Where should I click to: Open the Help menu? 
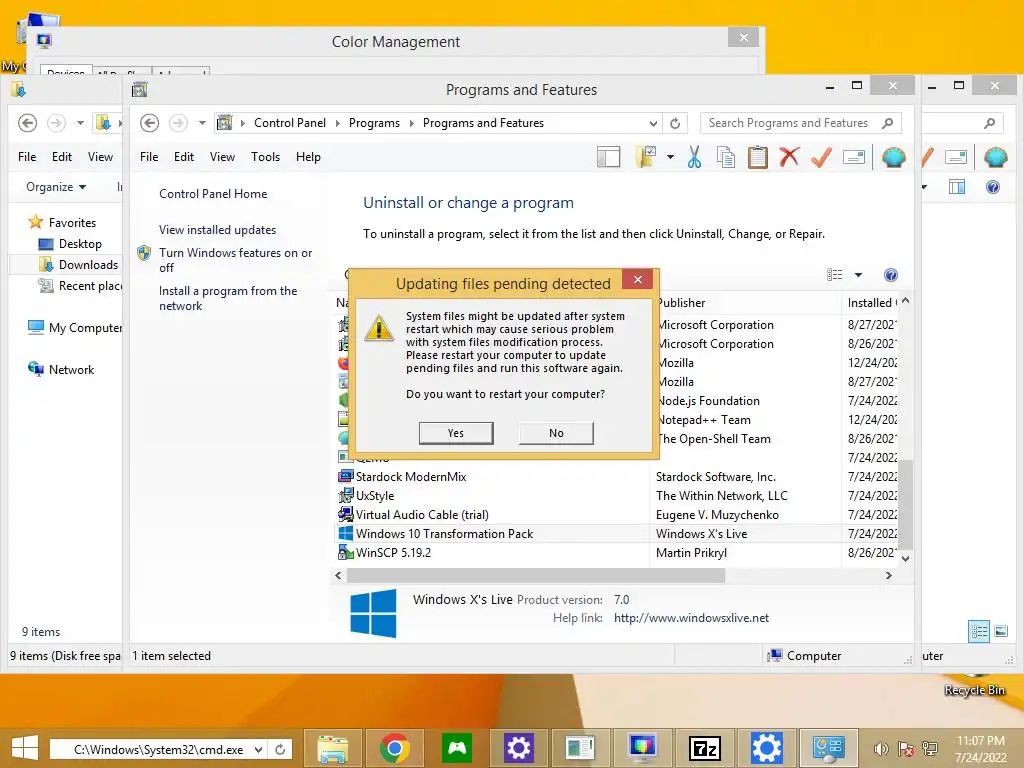click(x=308, y=157)
